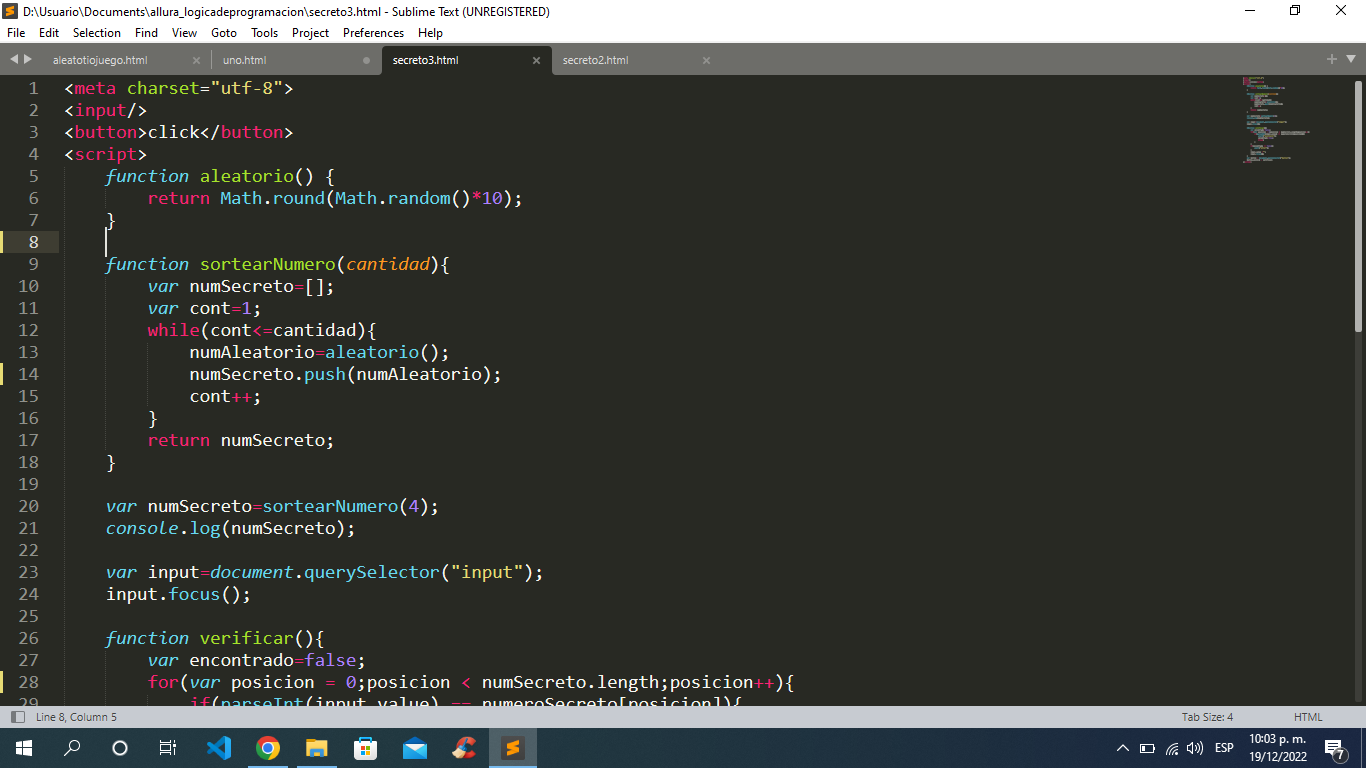Create a new tab with plus icon
Viewport: 1366px width, 768px height.
tap(1332, 60)
